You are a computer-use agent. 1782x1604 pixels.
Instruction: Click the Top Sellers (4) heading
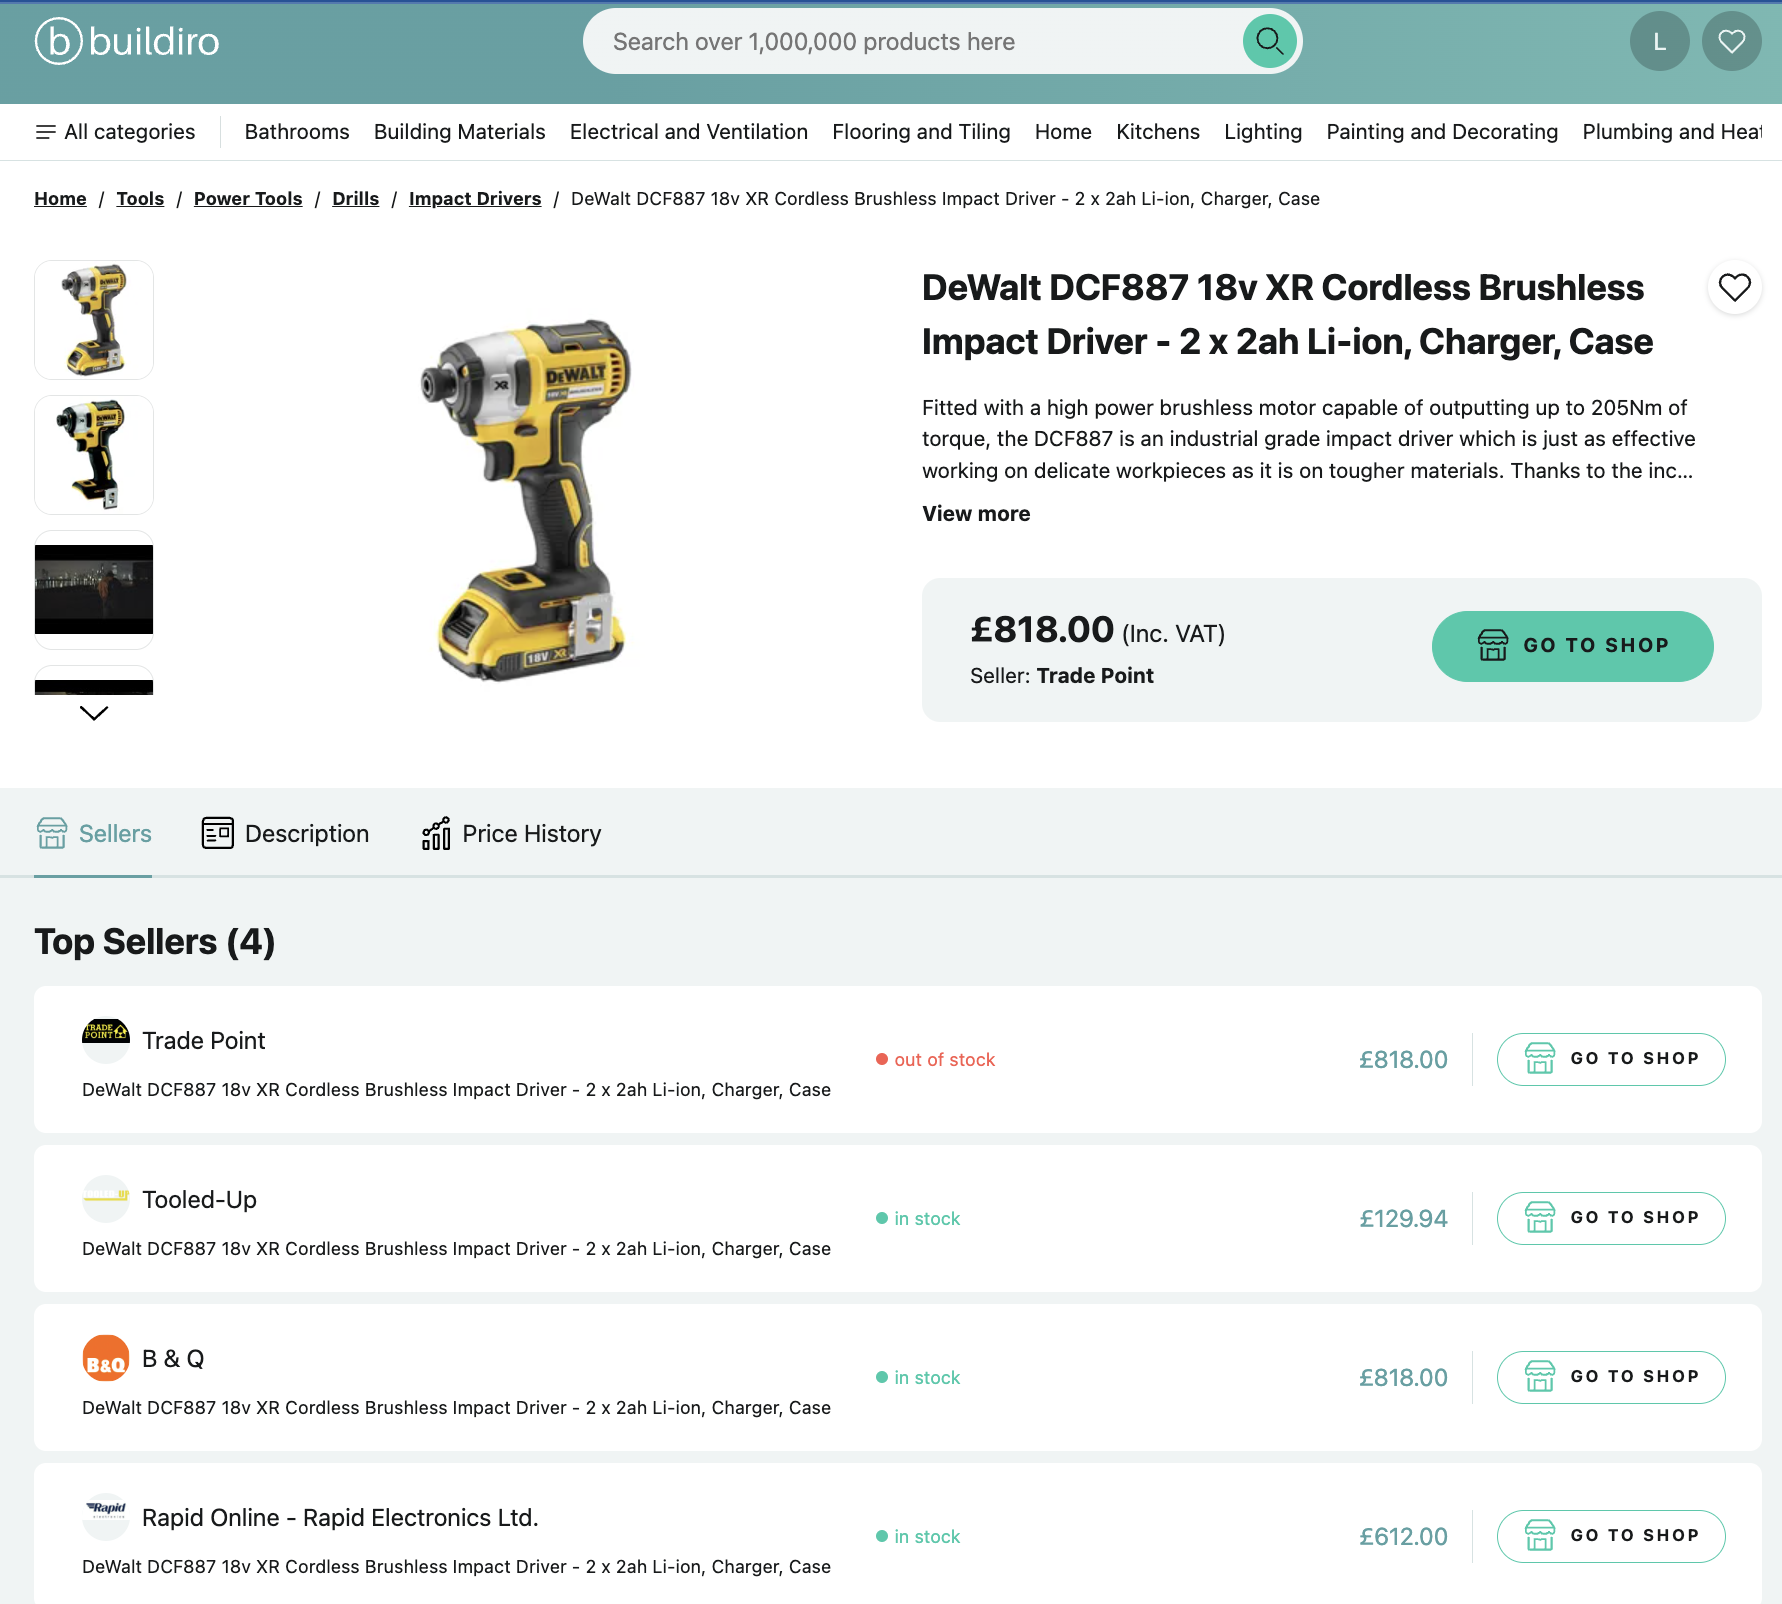pos(155,942)
